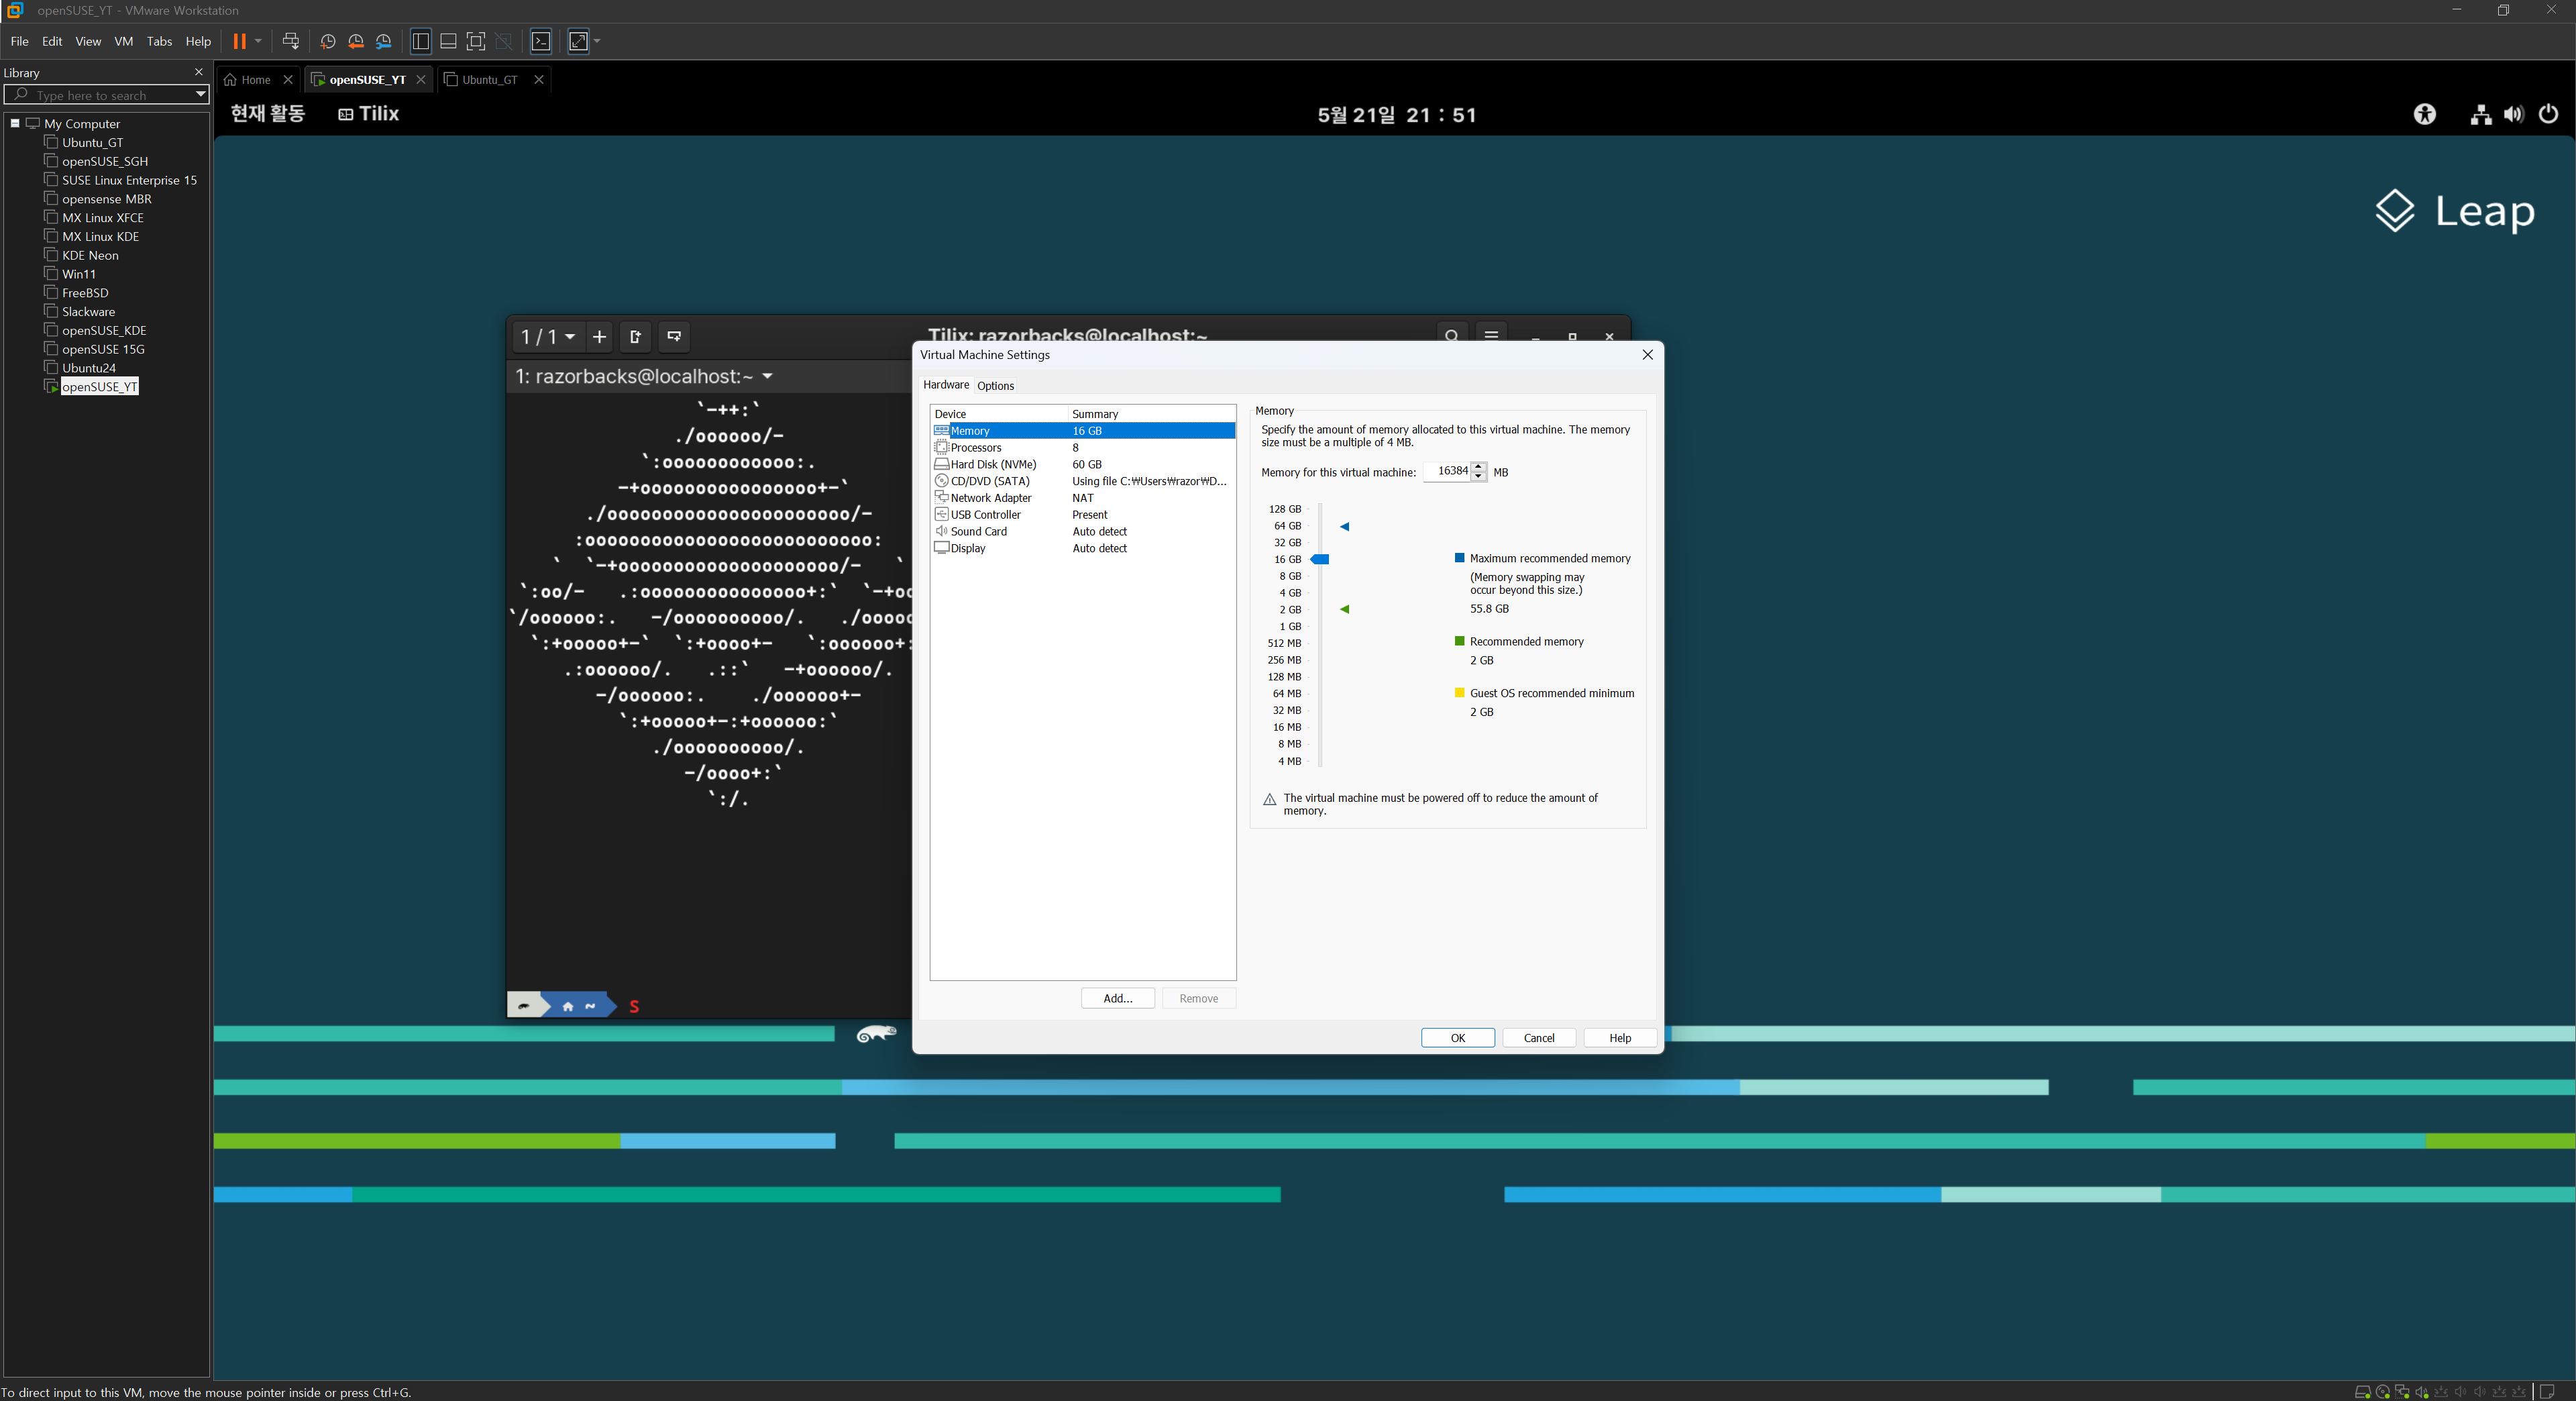Take a snapshot of this VM

click(x=328, y=41)
